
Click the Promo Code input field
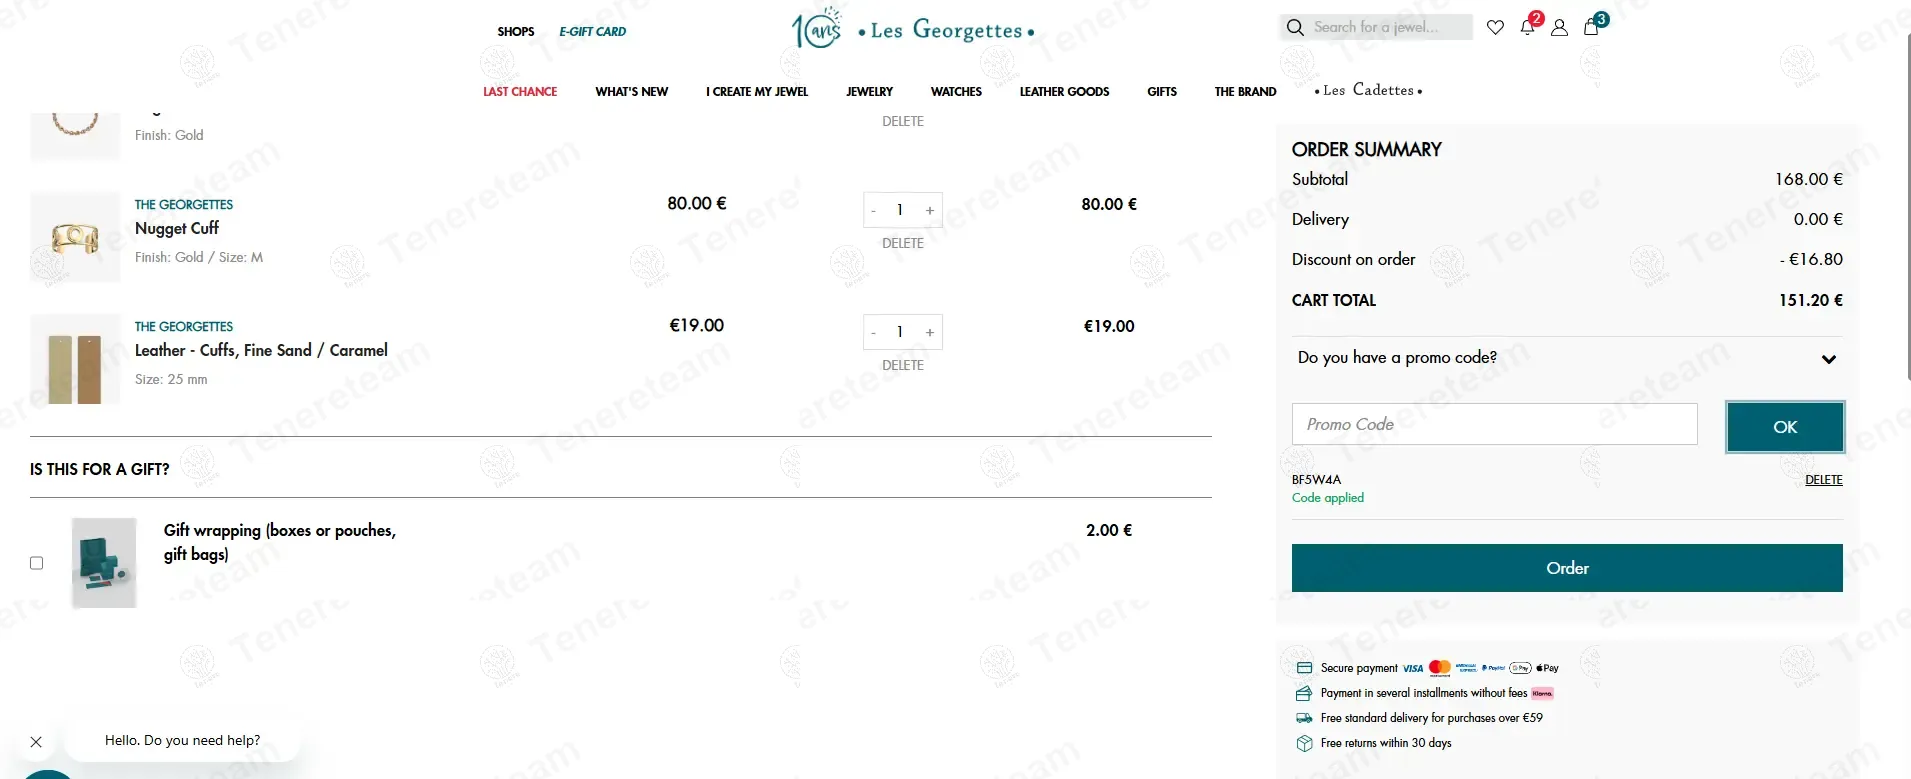coord(1494,424)
